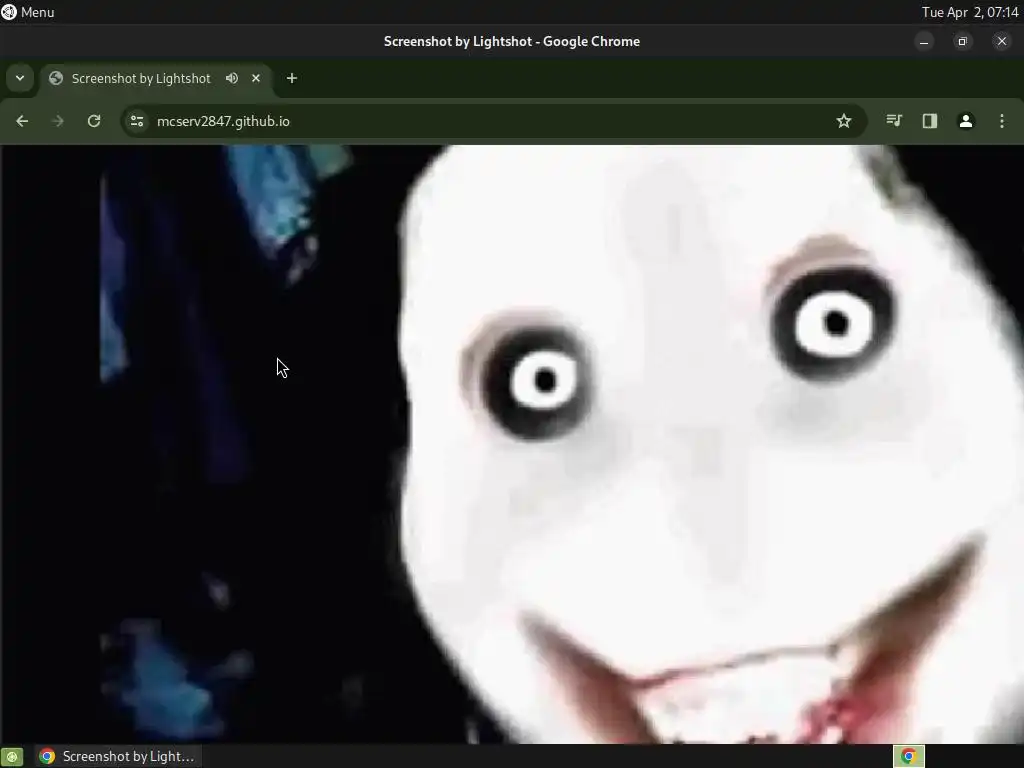Open the Chrome three-dot menu

(x=1002, y=121)
